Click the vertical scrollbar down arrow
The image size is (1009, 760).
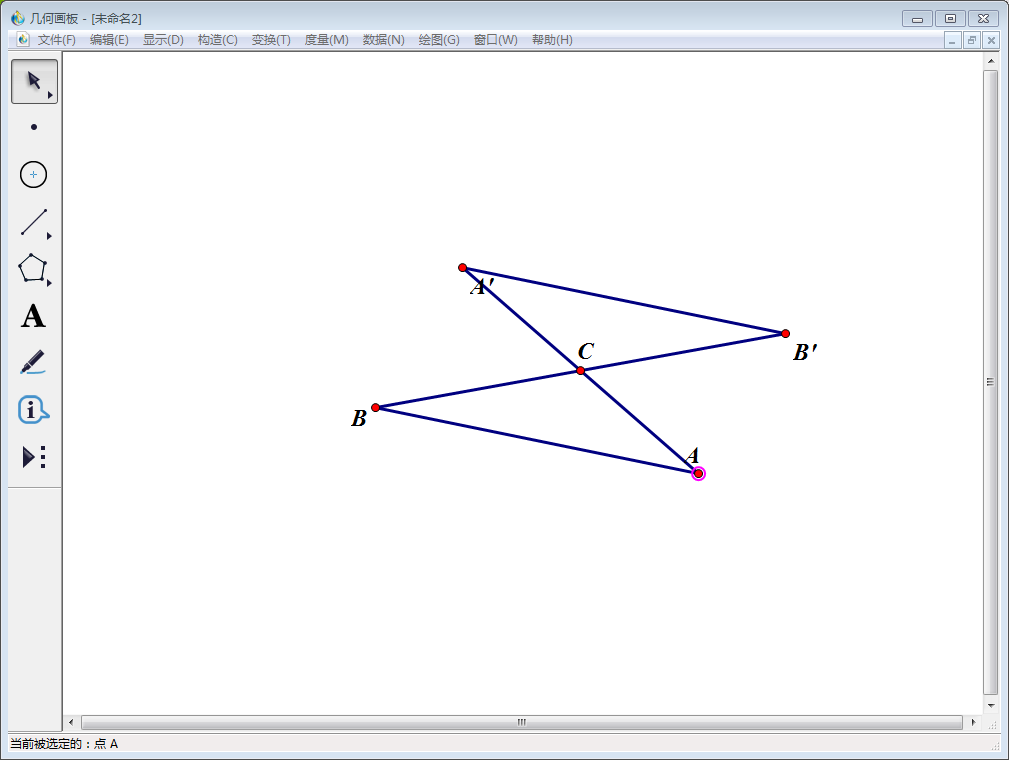(991, 705)
